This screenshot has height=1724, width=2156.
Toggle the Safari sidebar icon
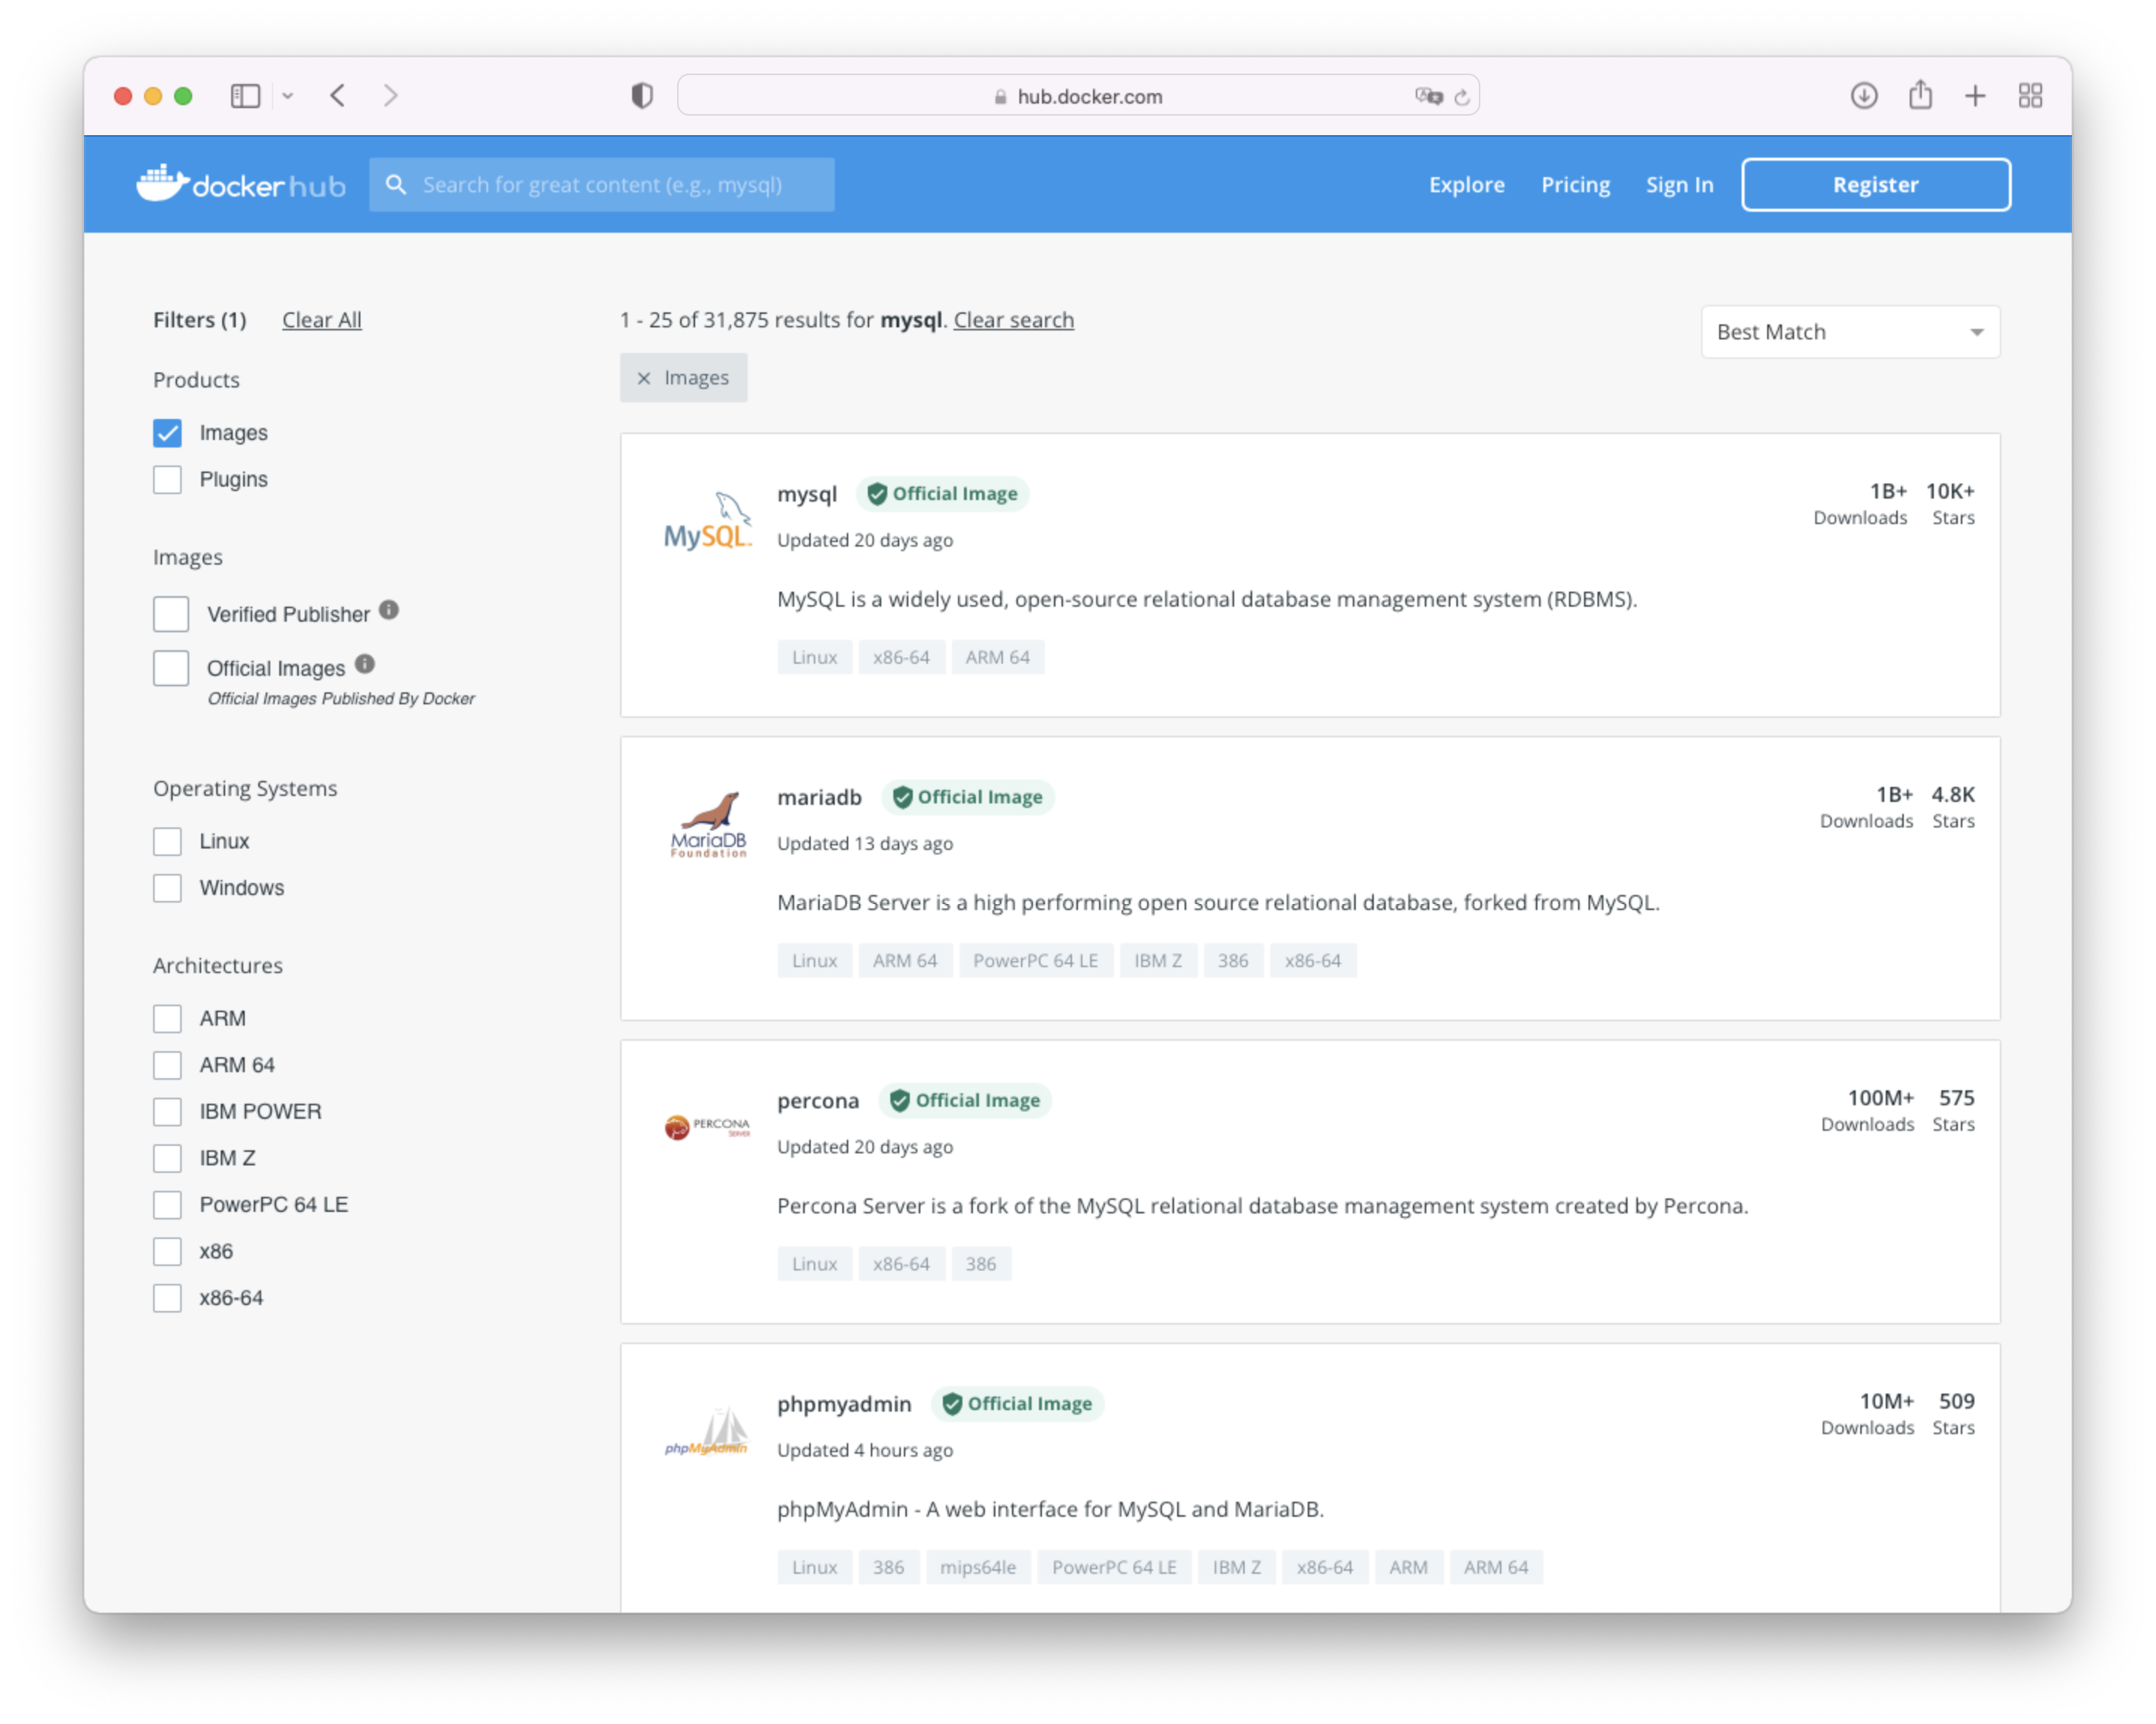pos(245,96)
